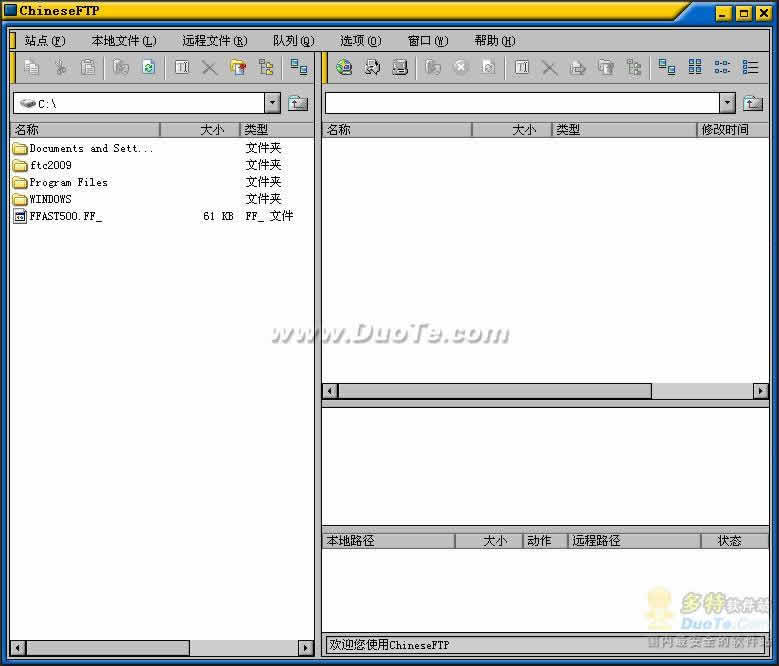Open the 站点(F) menu
This screenshot has width=779, height=666.
click(x=45, y=41)
